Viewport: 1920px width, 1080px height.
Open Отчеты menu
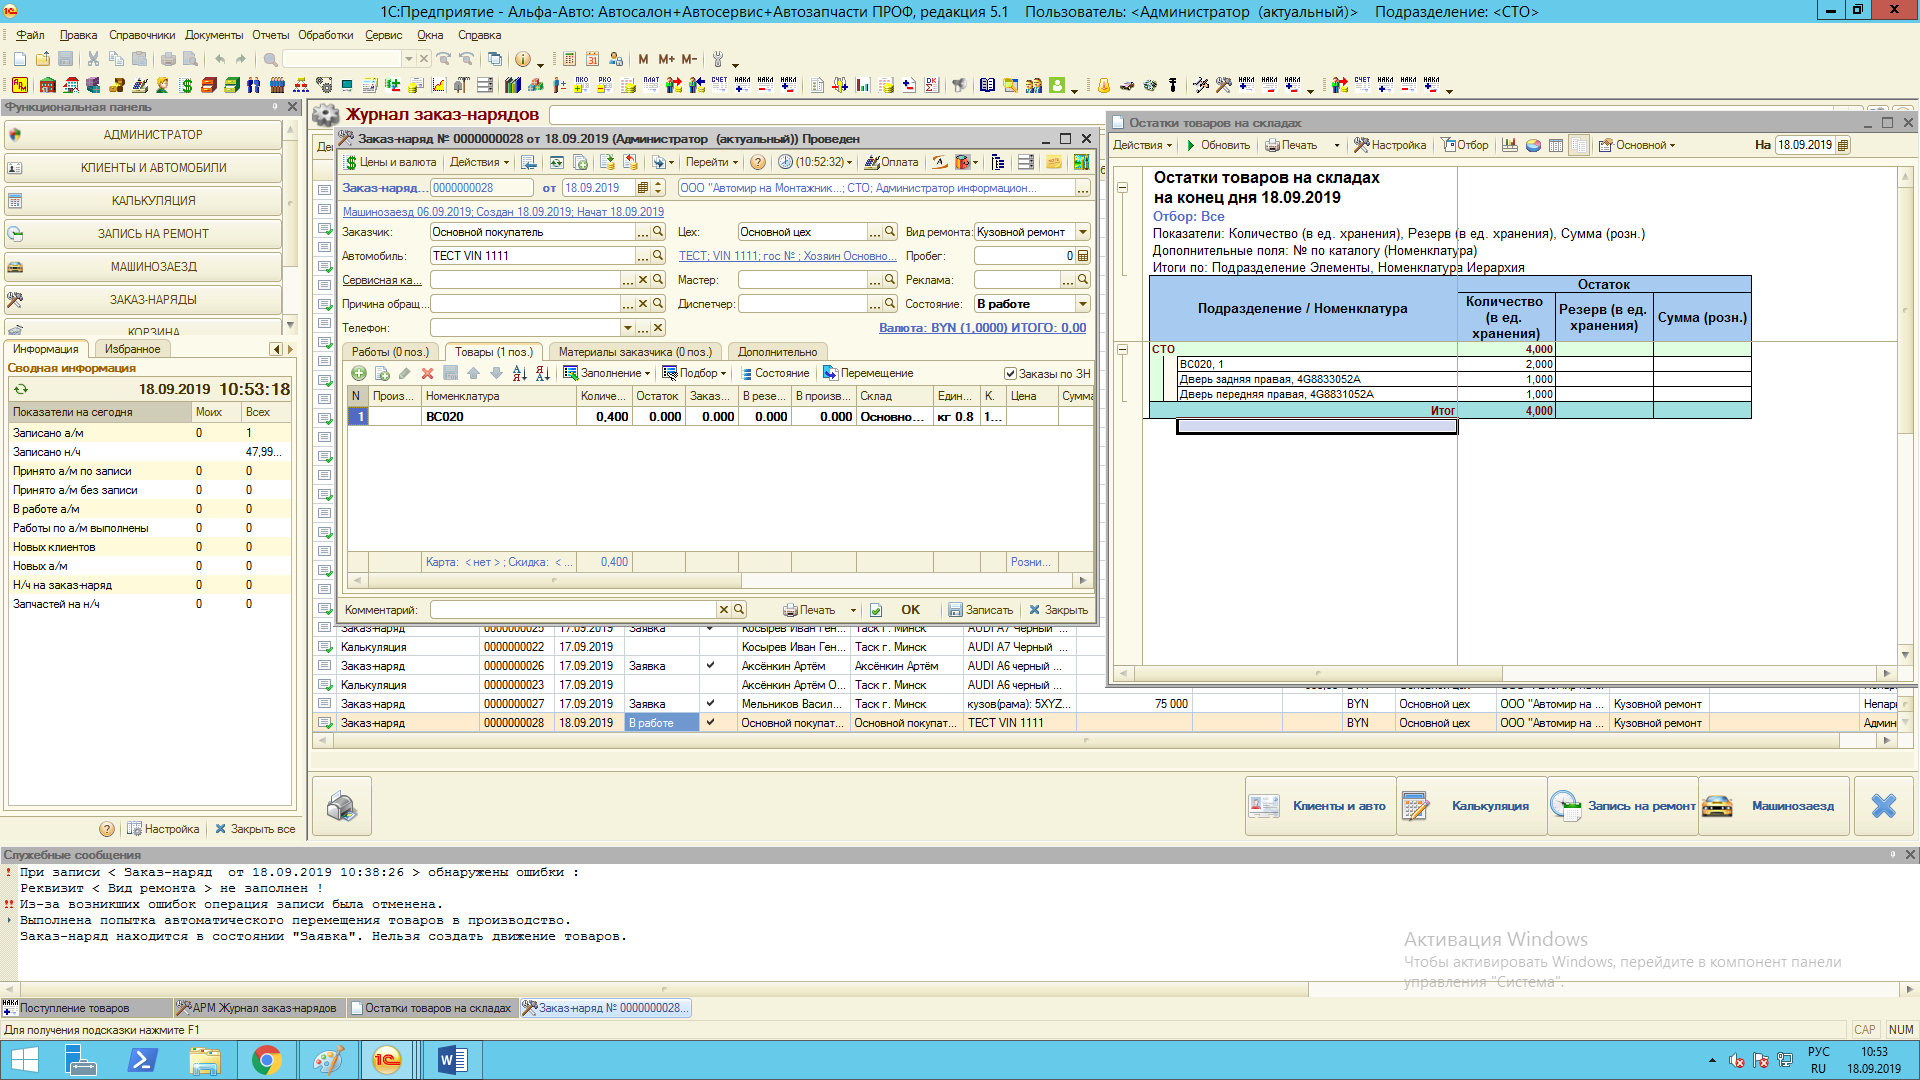click(x=271, y=35)
